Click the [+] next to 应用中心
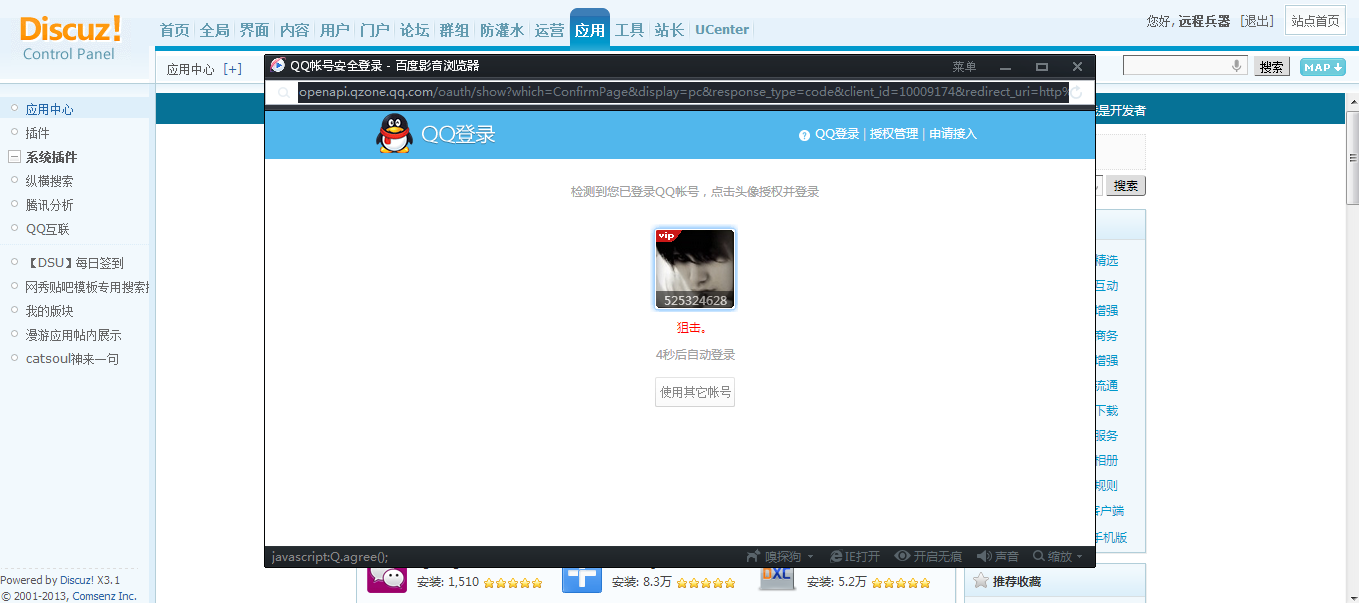Screen dimensions: 1359x603 coord(232,69)
